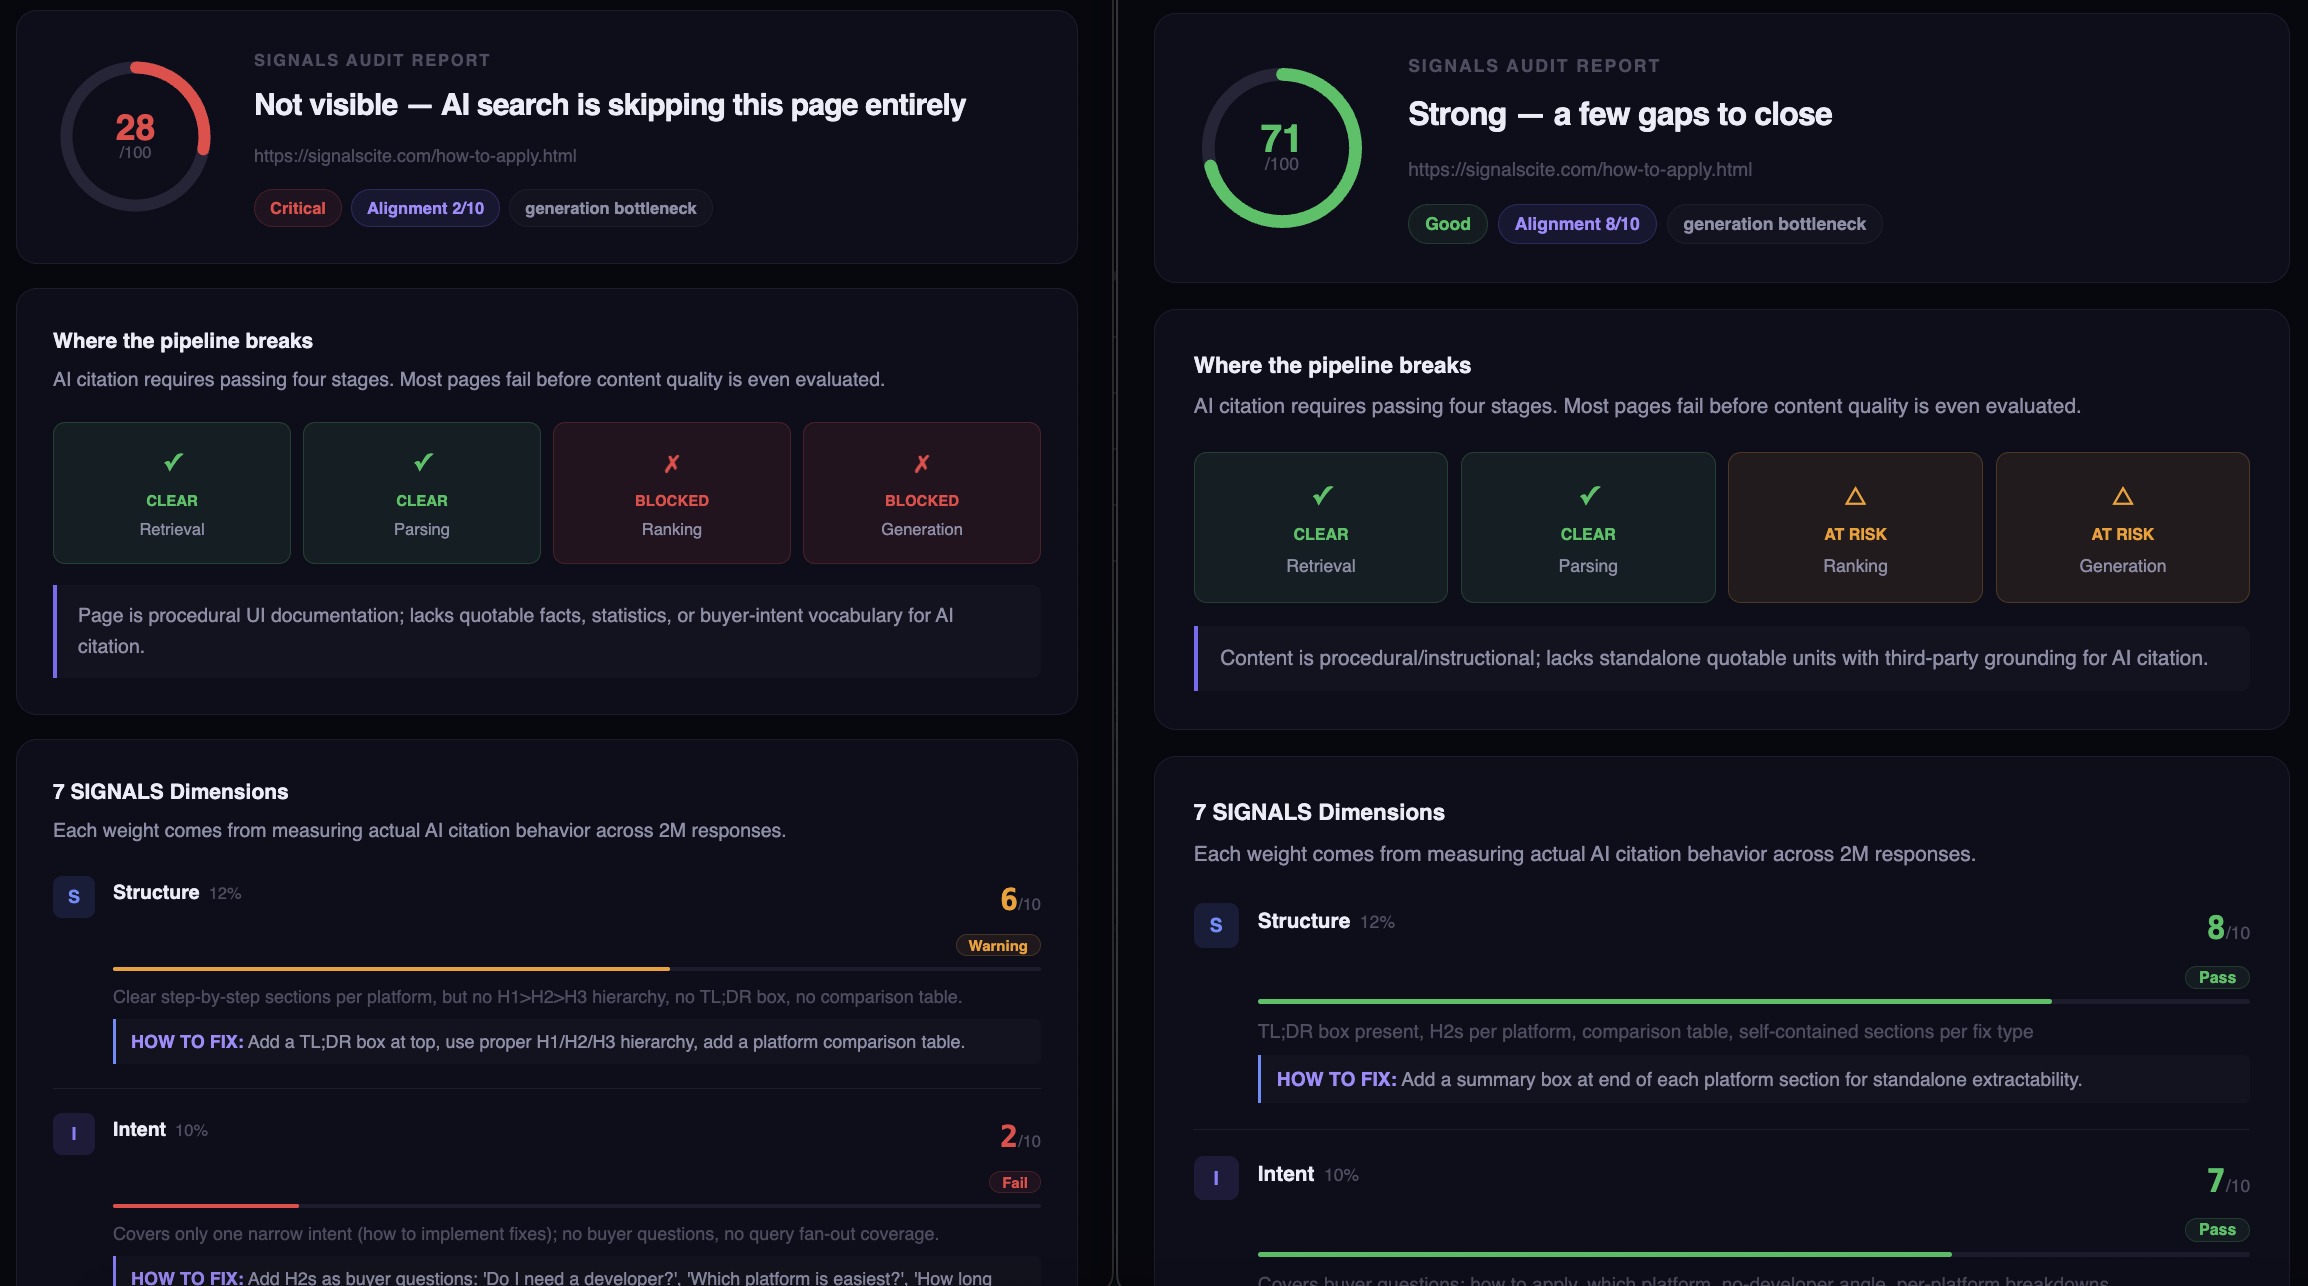Click the I Intent icon in the right report
Image resolution: width=2308 pixels, height=1286 pixels.
(1216, 1178)
